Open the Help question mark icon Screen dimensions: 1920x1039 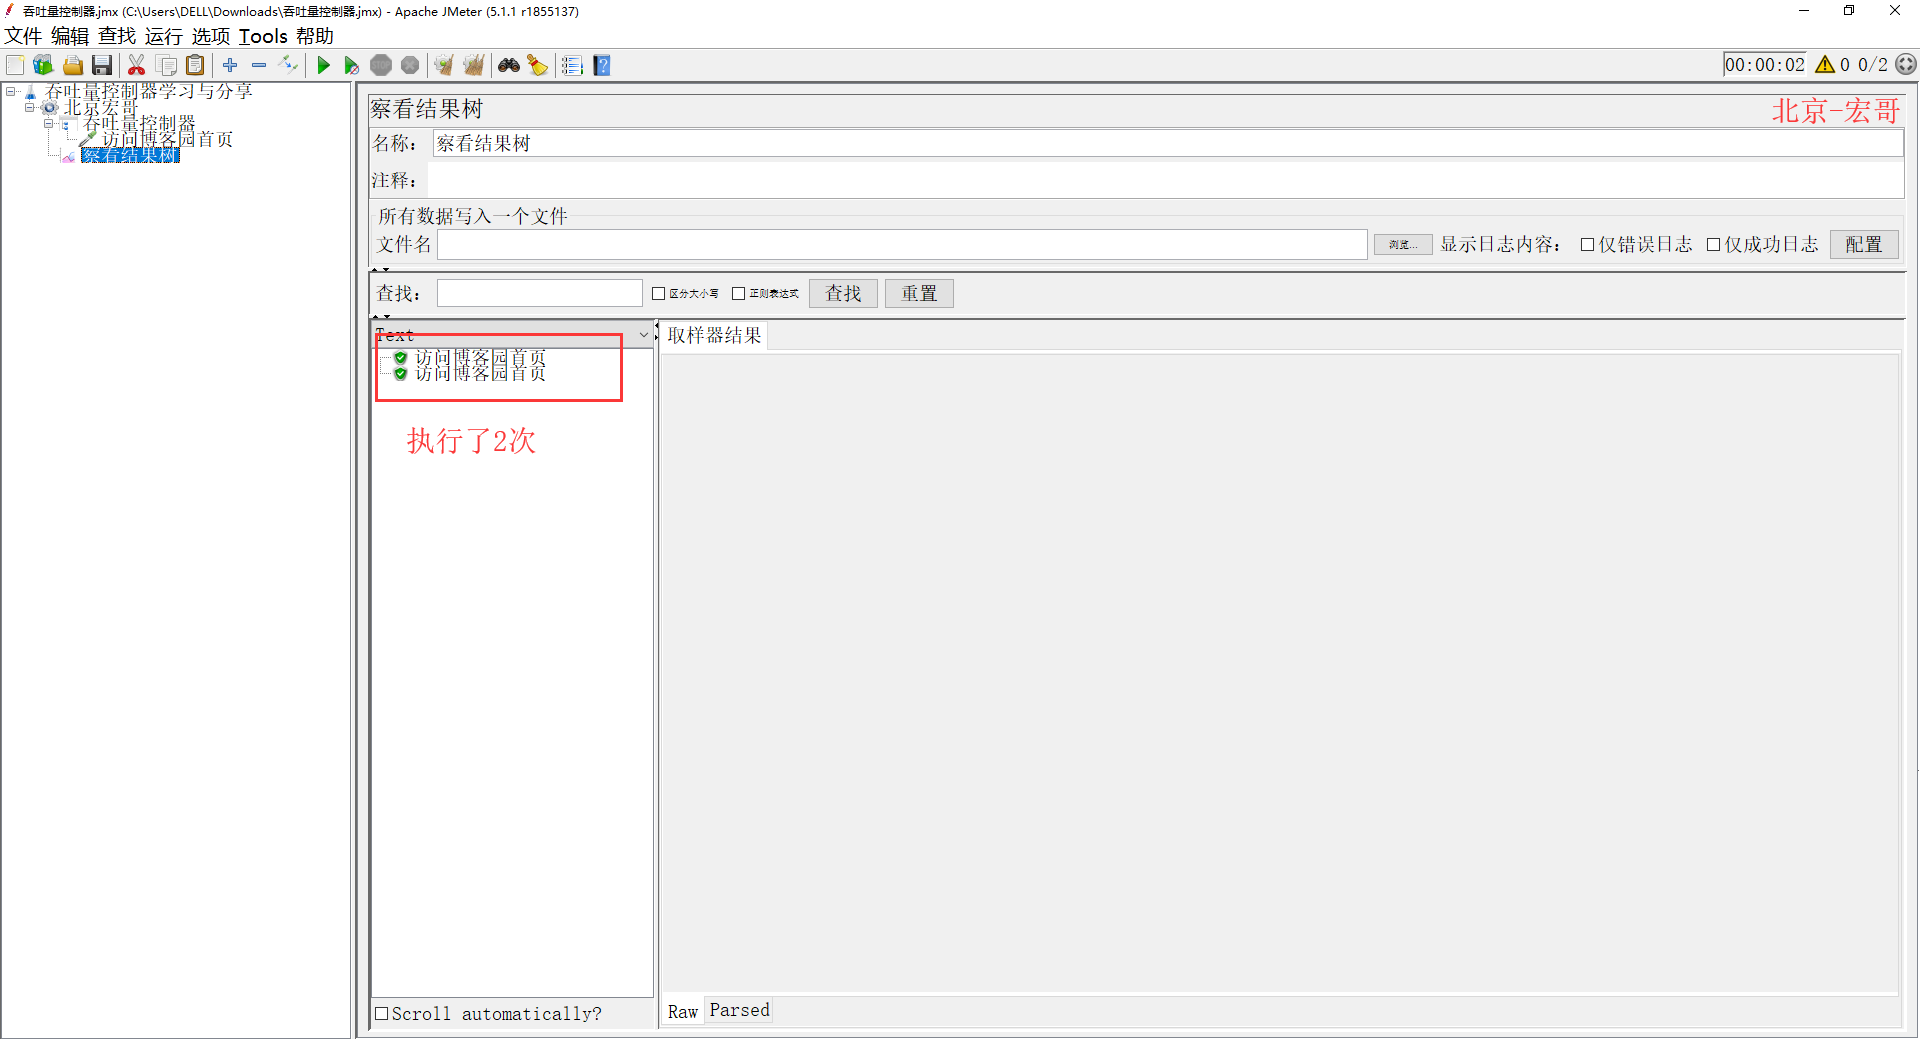[x=602, y=65]
